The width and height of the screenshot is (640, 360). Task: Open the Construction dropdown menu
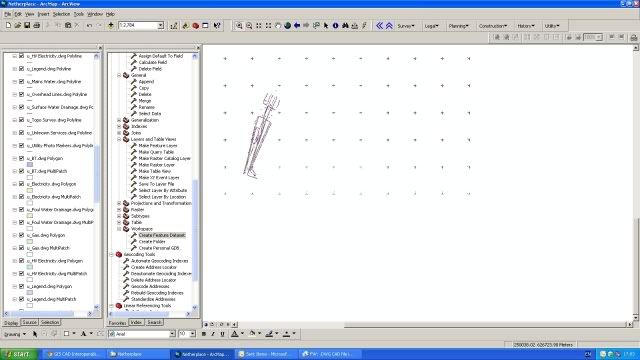pyautogui.click(x=493, y=26)
